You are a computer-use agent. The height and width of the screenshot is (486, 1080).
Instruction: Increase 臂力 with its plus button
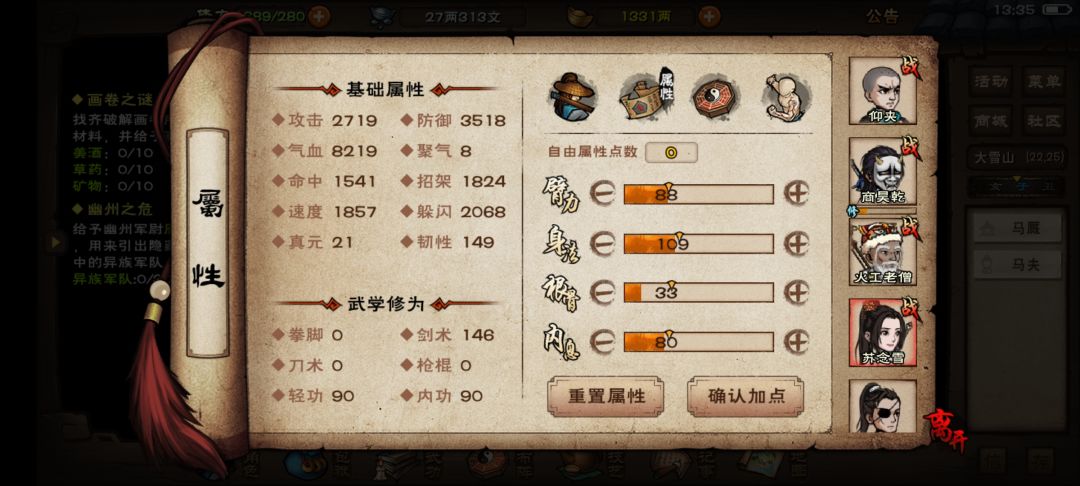pyautogui.click(x=797, y=194)
